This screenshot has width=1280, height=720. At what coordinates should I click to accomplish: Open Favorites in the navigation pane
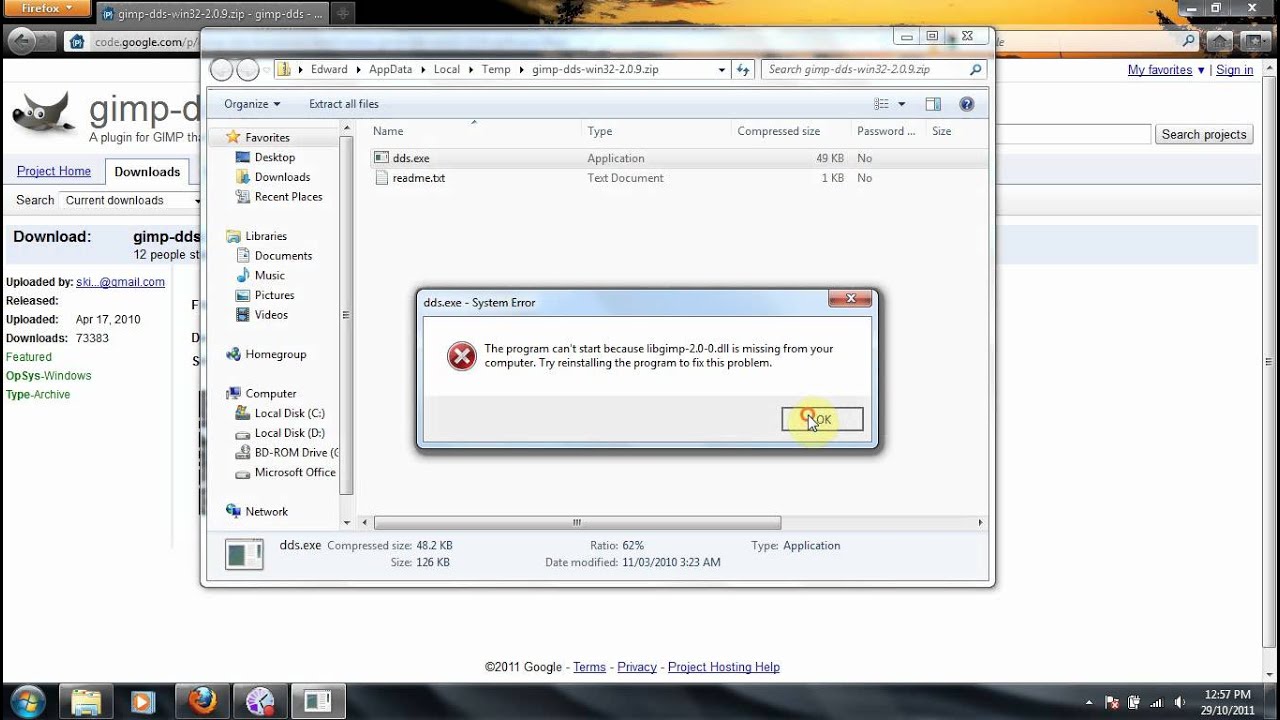pyautogui.click(x=267, y=137)
